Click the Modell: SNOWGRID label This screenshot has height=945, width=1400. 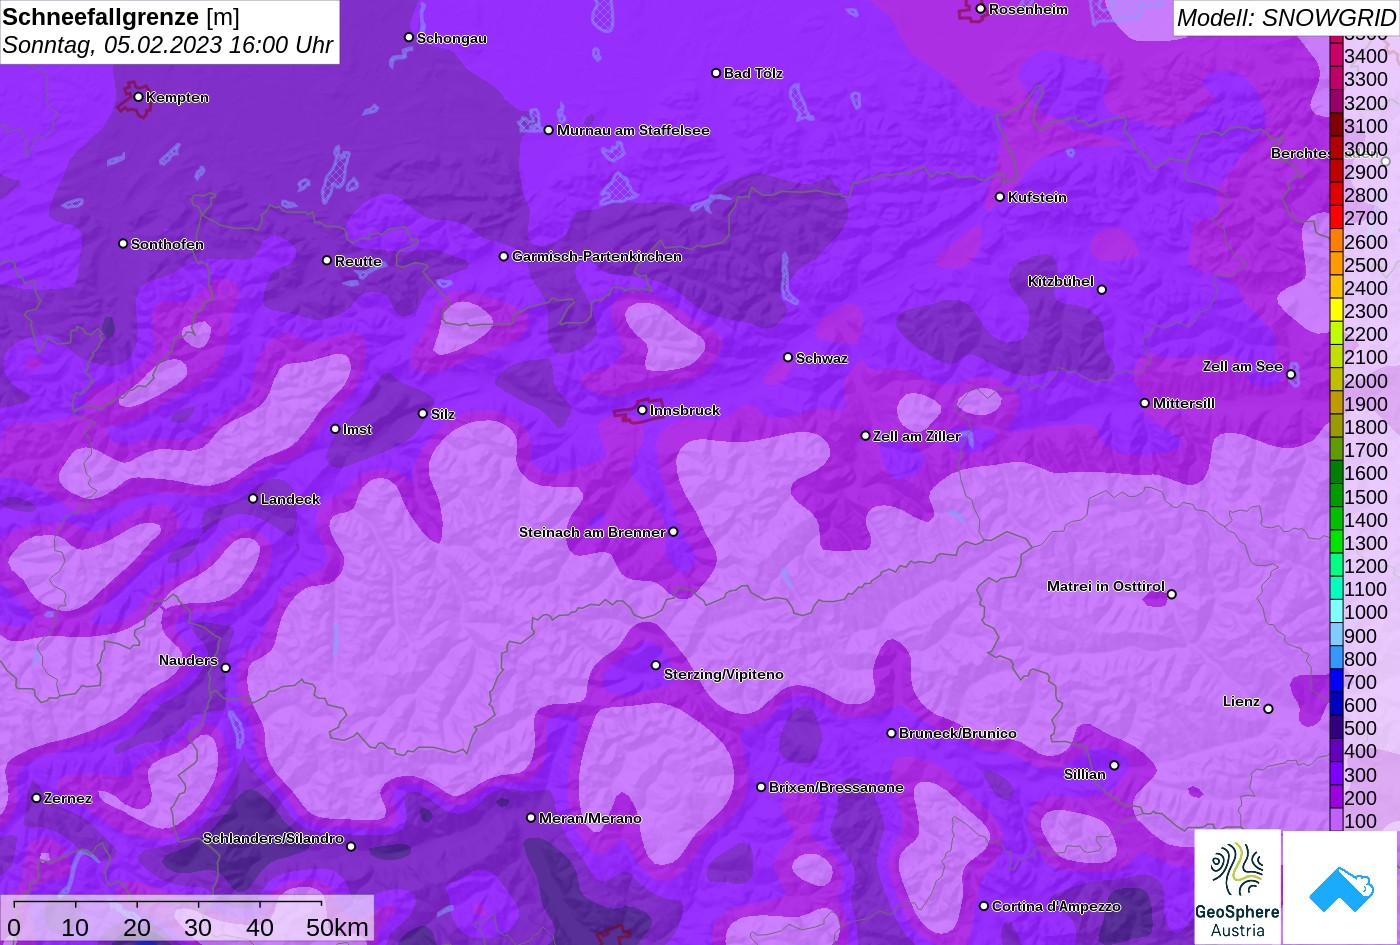click(x=1285, y=17)
